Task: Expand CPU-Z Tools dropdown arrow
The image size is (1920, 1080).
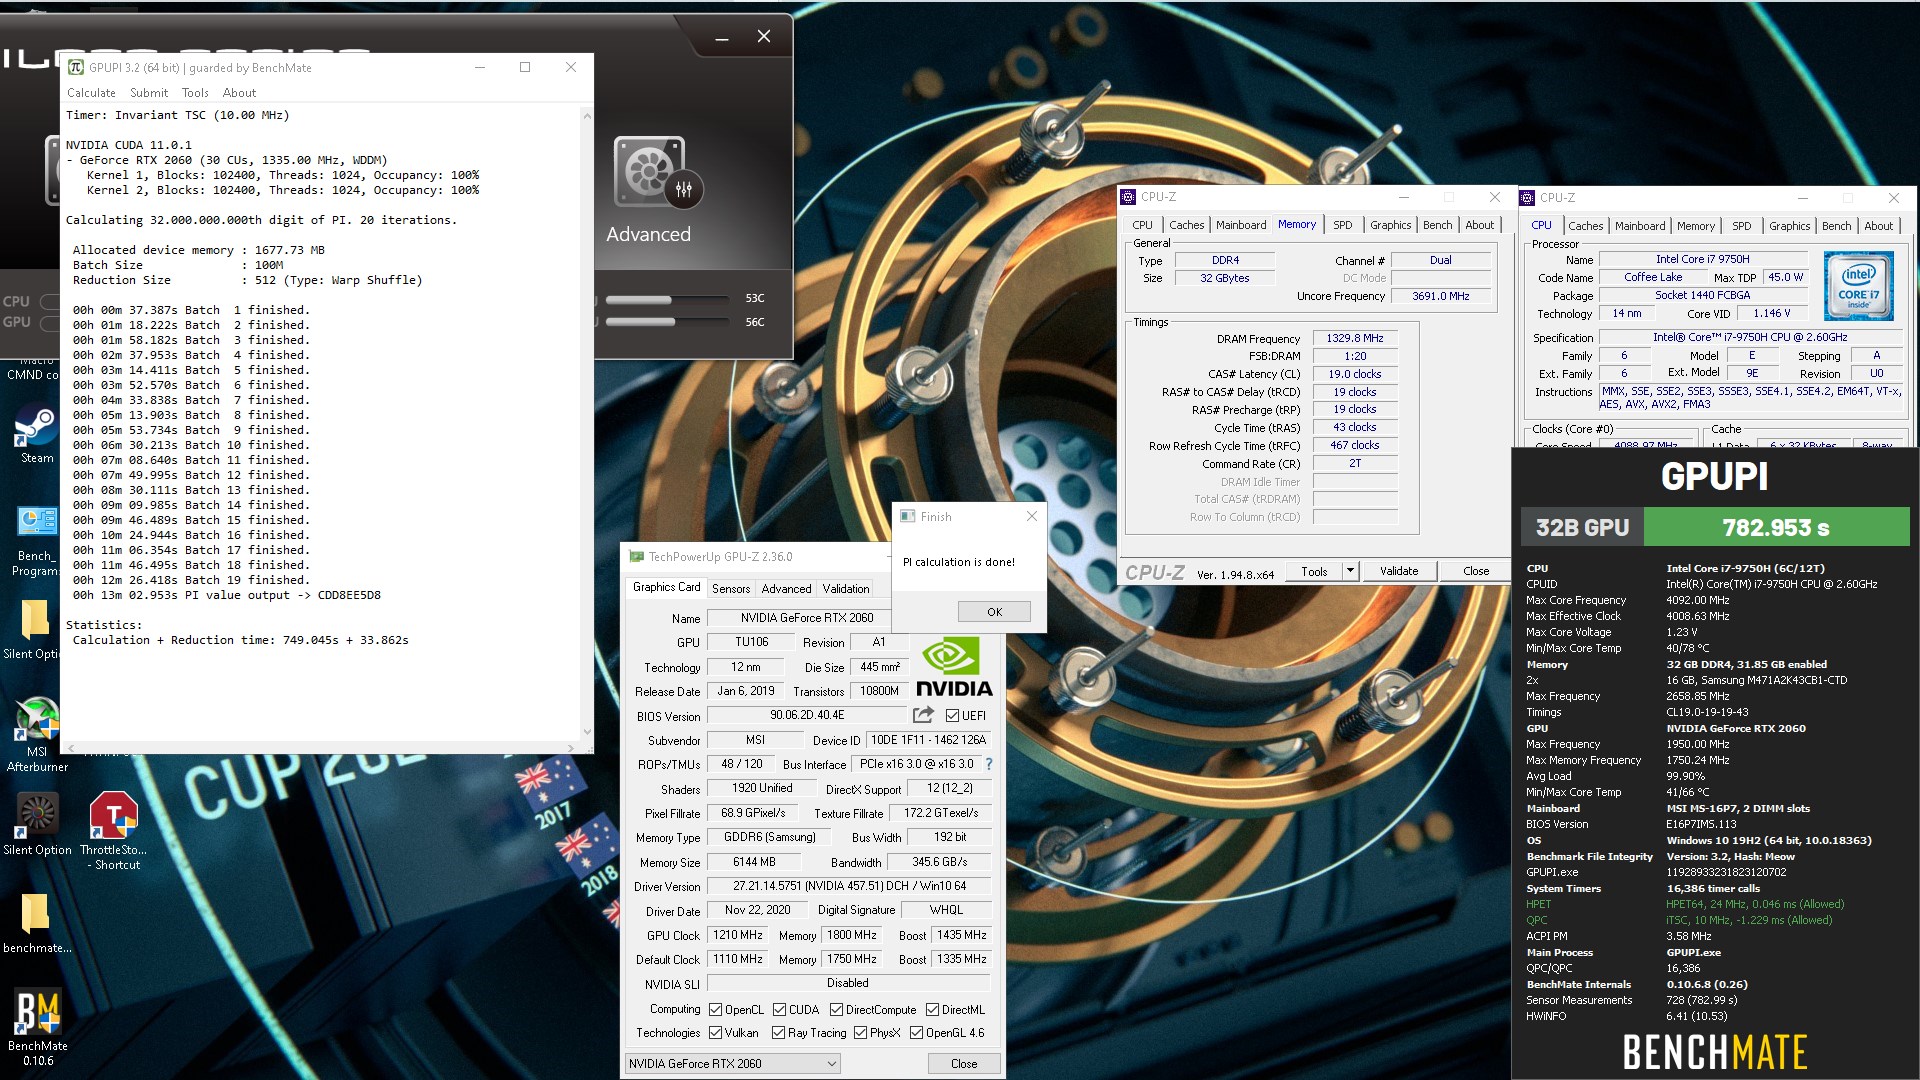Action: click(1350, 571)
